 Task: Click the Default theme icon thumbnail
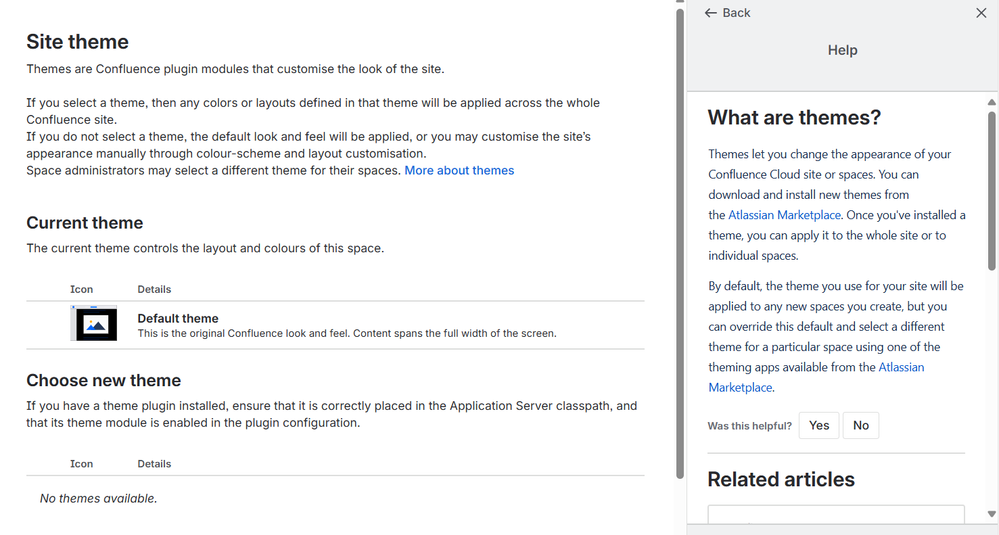coord(94,324)
